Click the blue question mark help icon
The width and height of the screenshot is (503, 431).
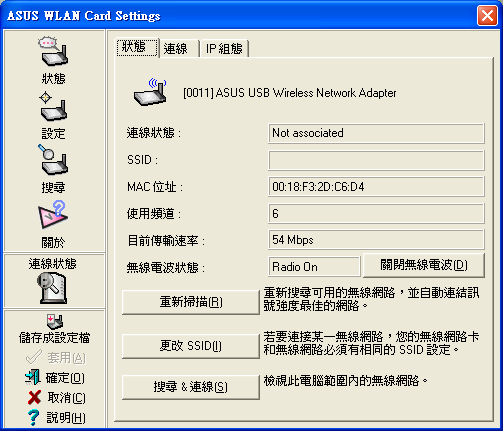pyautogui.click(x=33, y=417)
